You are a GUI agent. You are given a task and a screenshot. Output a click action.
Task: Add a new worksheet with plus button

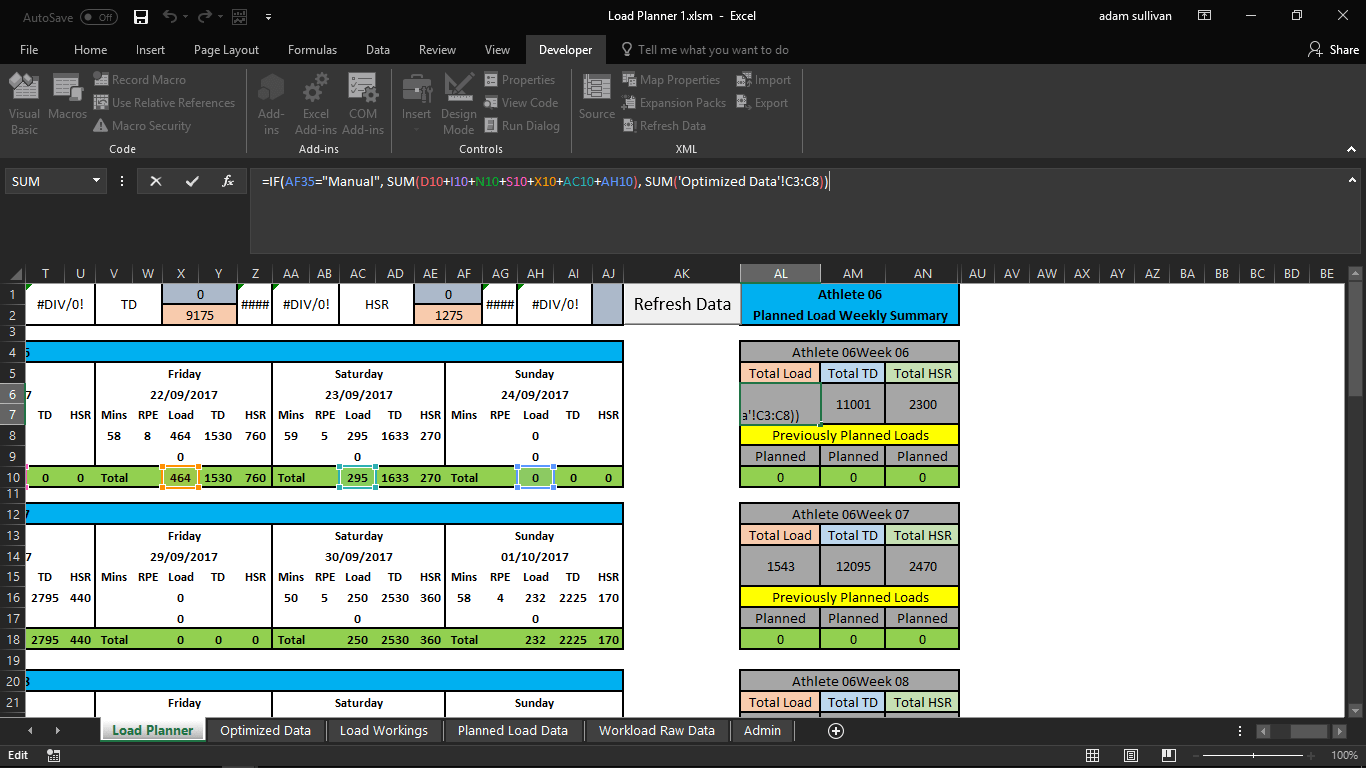coord(835,731)
